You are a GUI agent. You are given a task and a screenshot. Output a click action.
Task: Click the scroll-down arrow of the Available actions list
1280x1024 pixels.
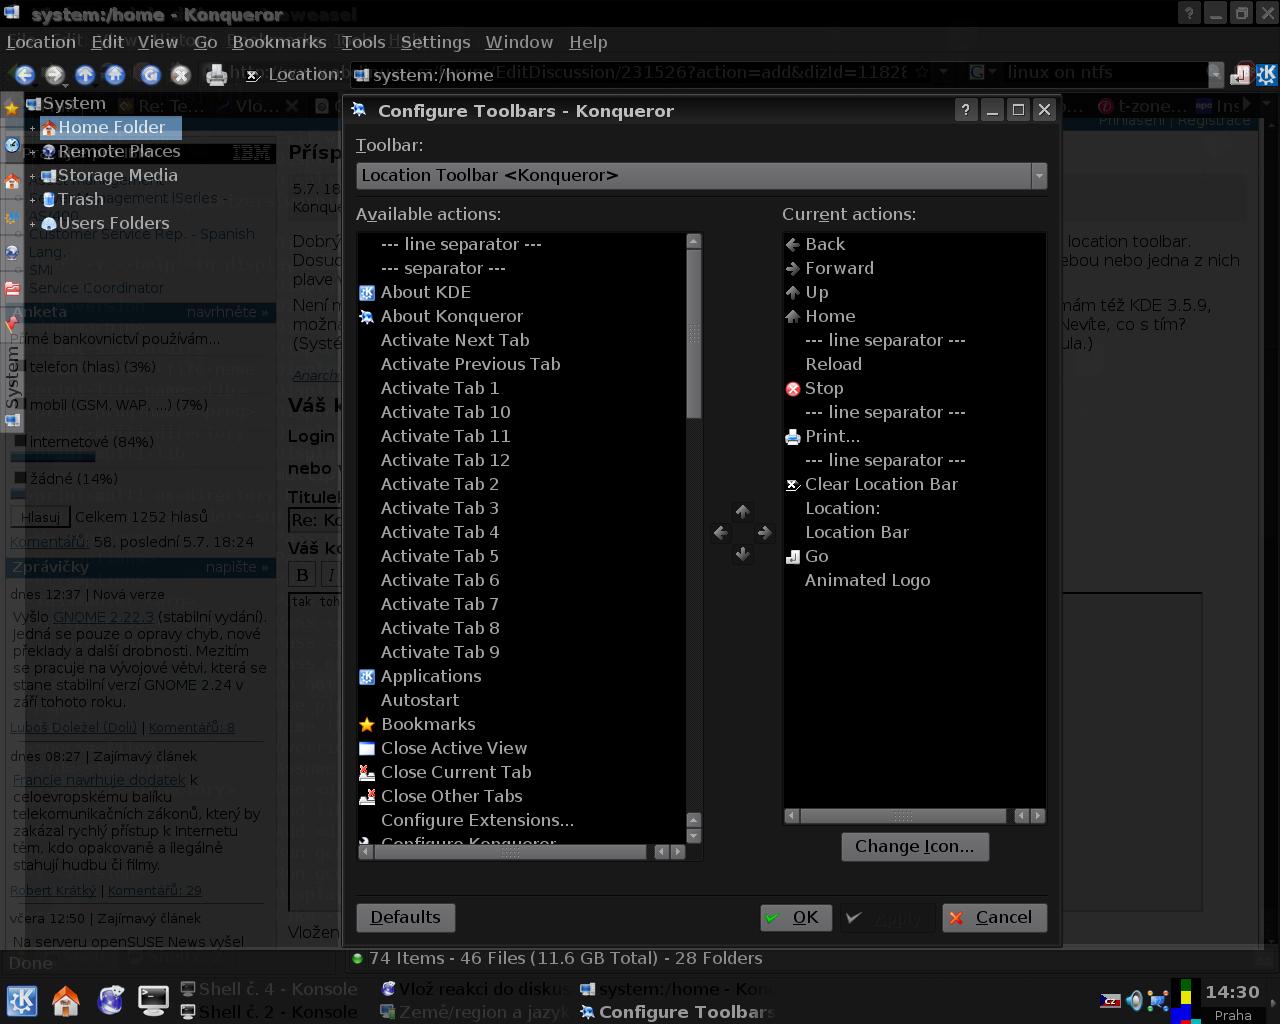tap(694, 835)
